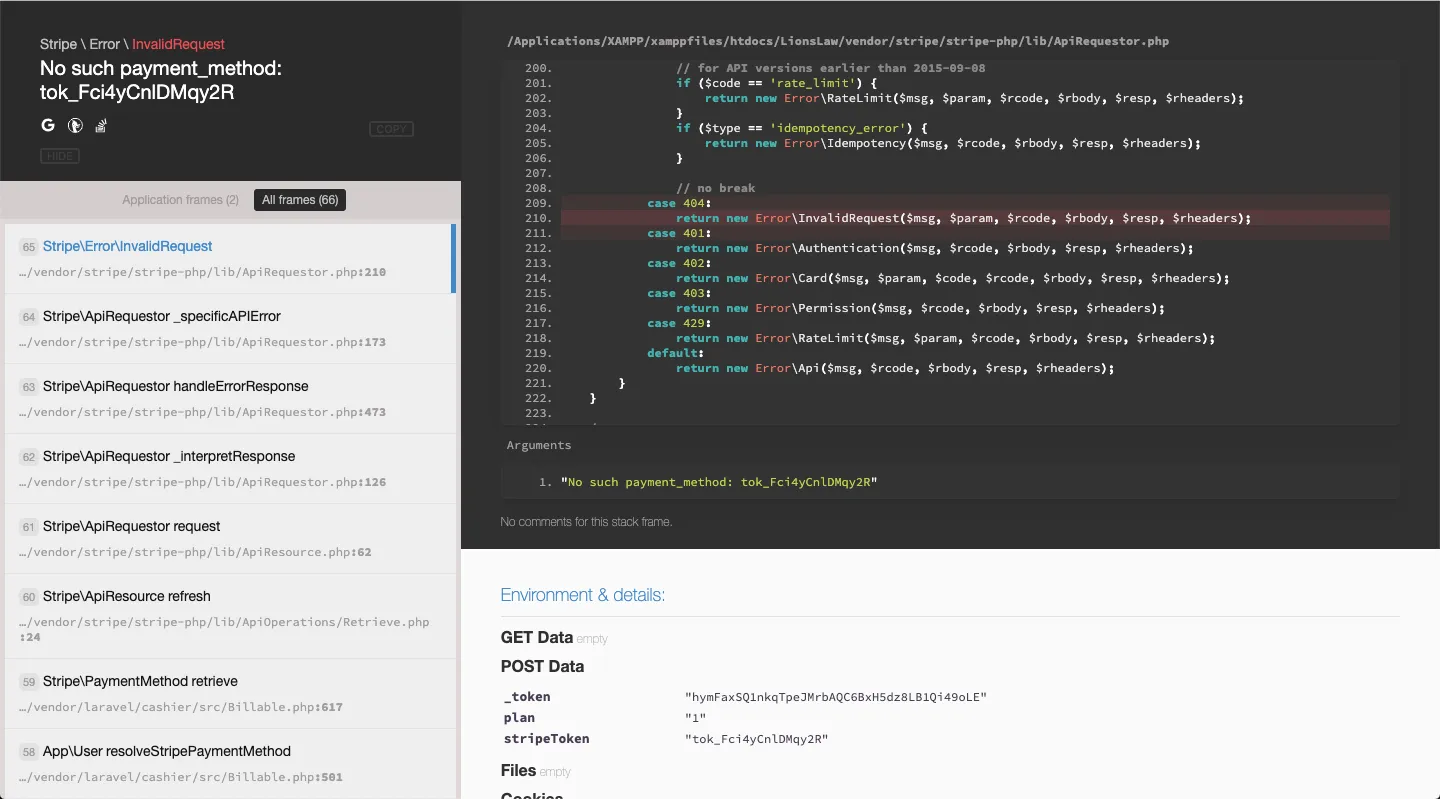
Task: Click line 201 rate_limit condition
Action: pos(777,83)
